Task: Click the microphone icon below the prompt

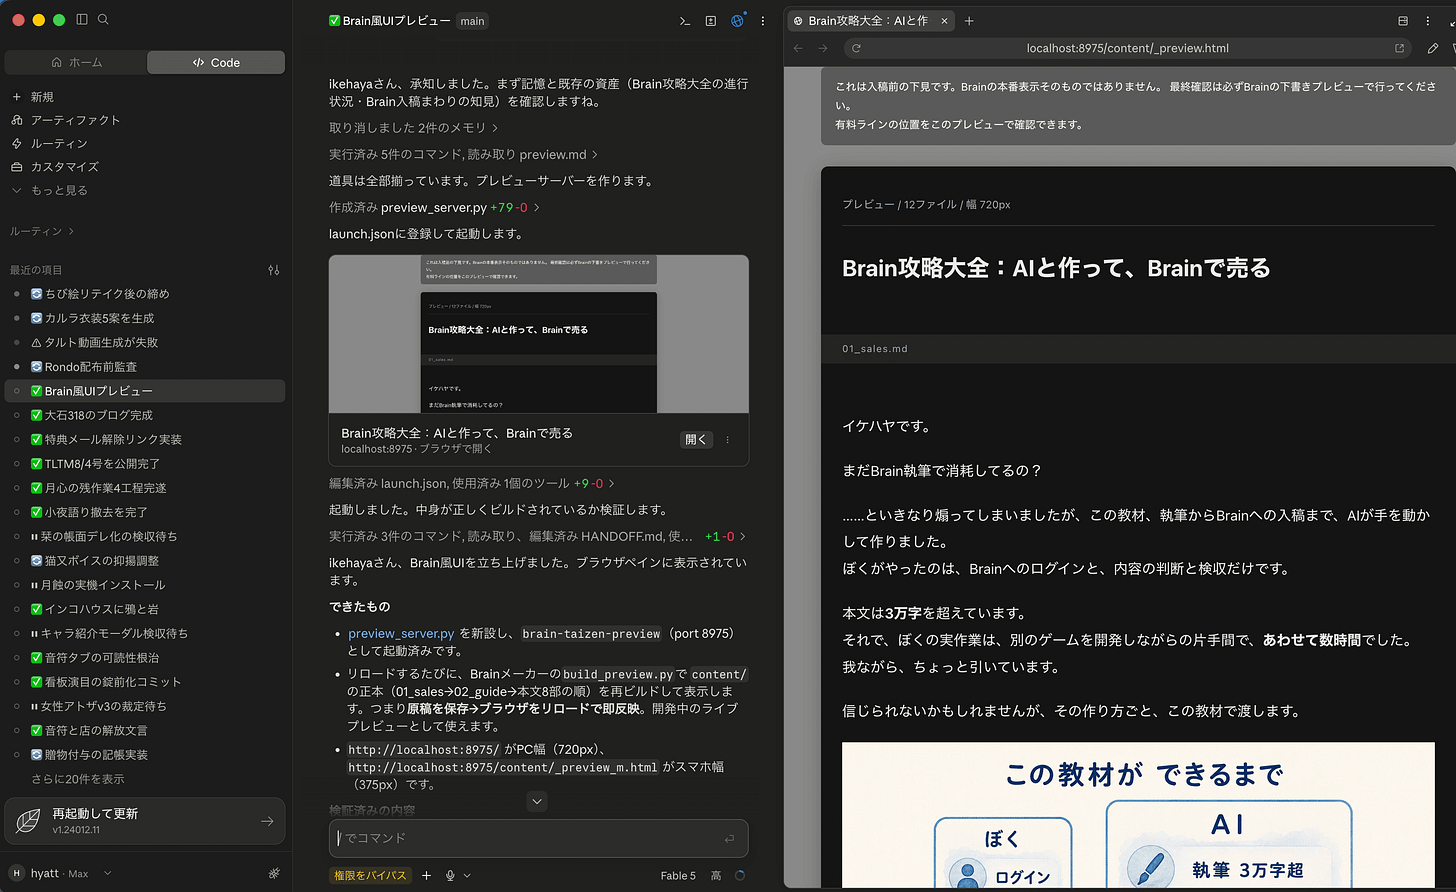Action: click(451, 875)
